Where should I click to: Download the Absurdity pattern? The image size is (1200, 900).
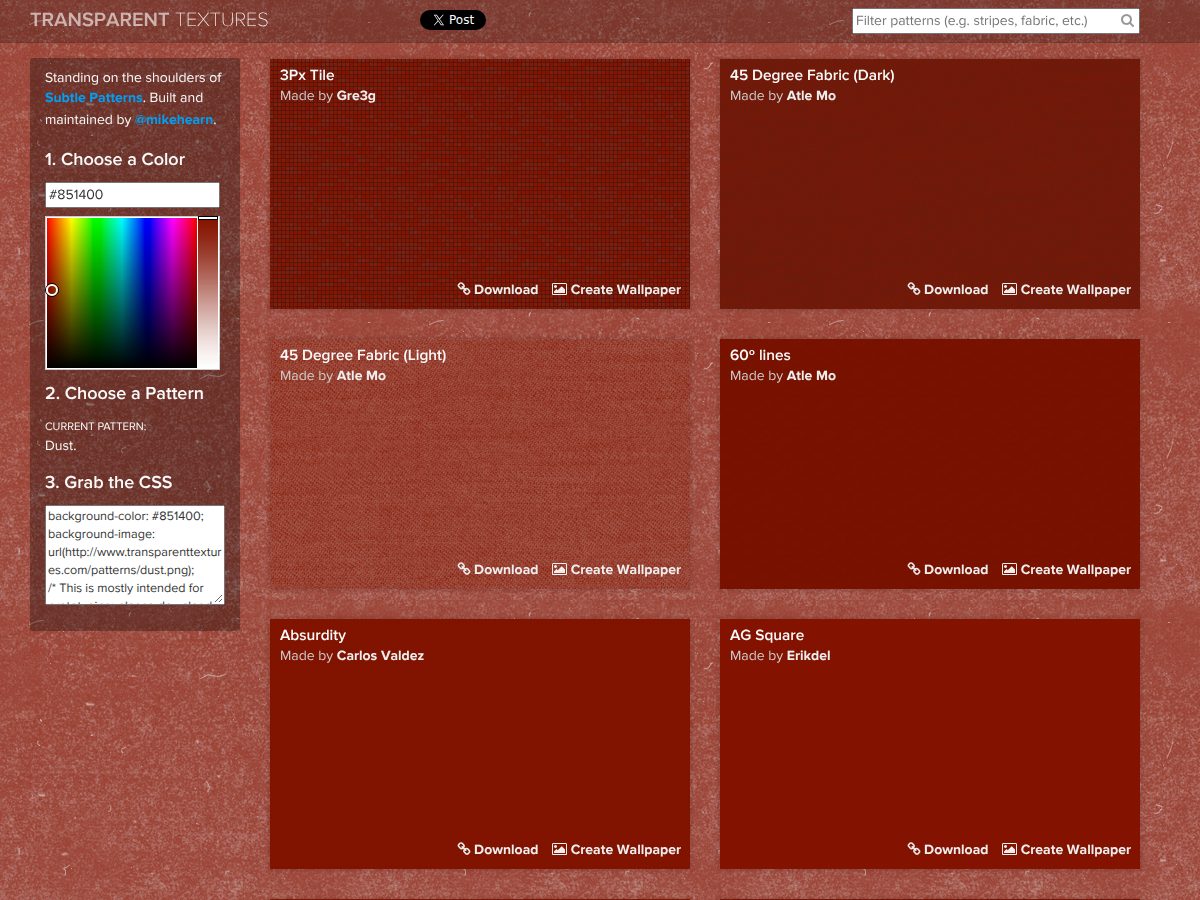498,850
